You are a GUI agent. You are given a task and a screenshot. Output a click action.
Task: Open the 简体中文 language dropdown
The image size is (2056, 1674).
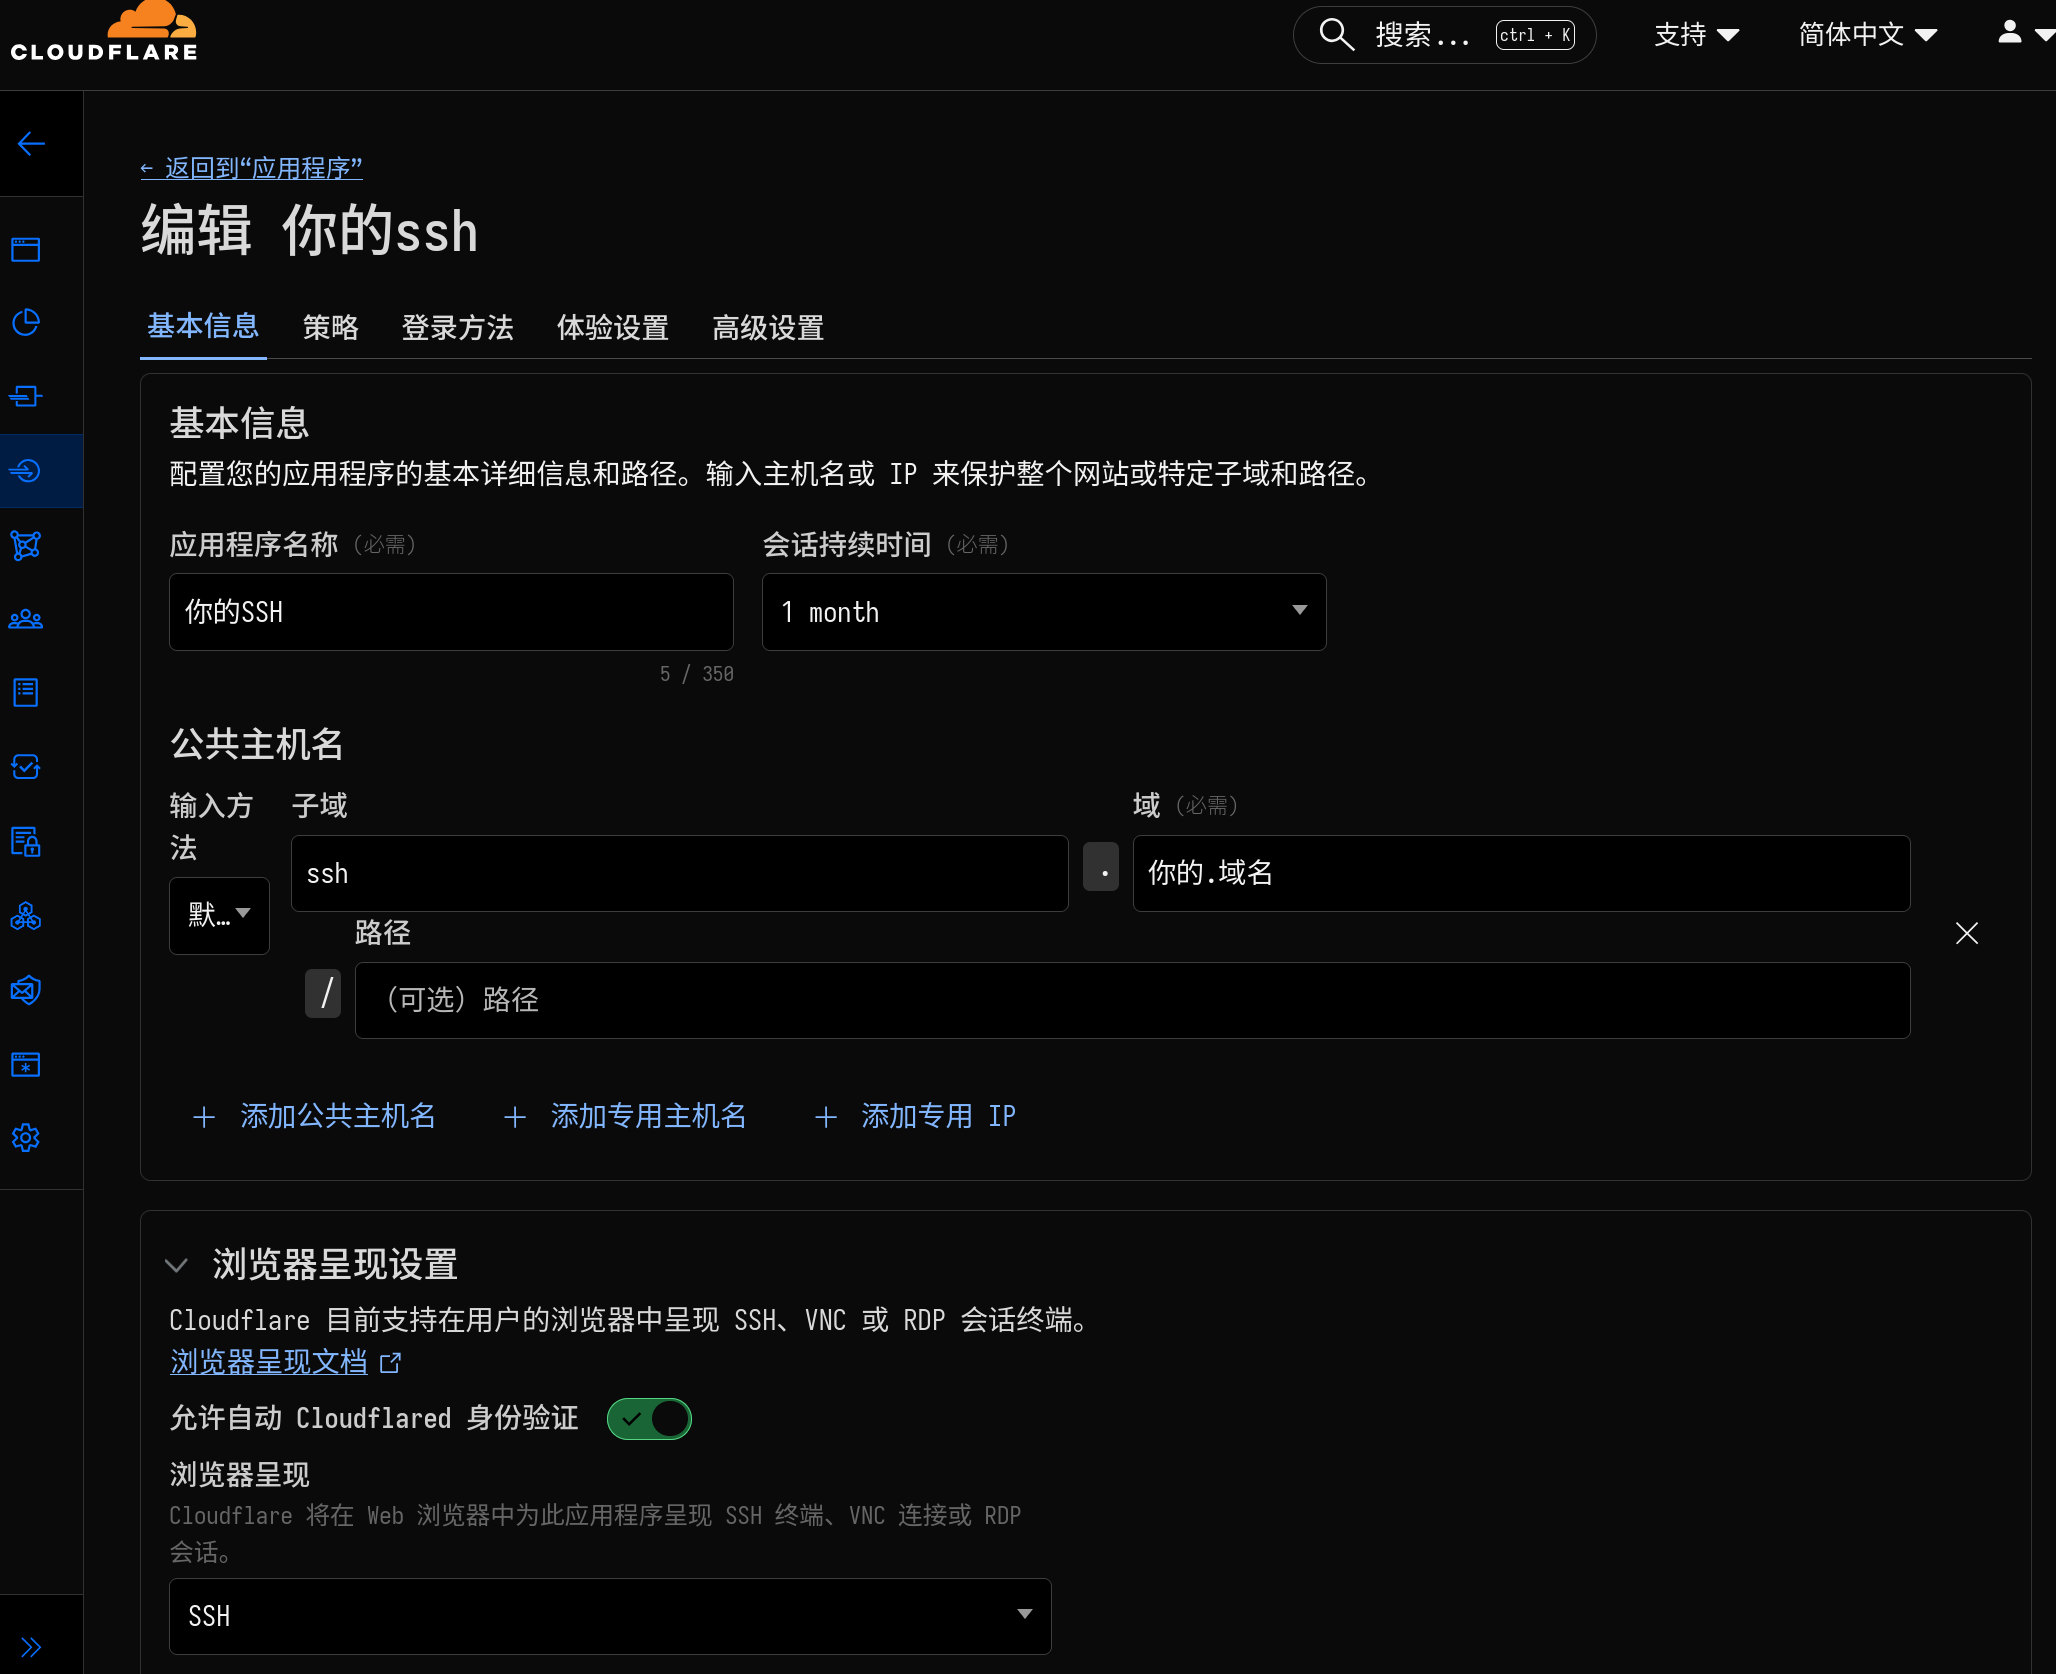tap(1866, 33)
